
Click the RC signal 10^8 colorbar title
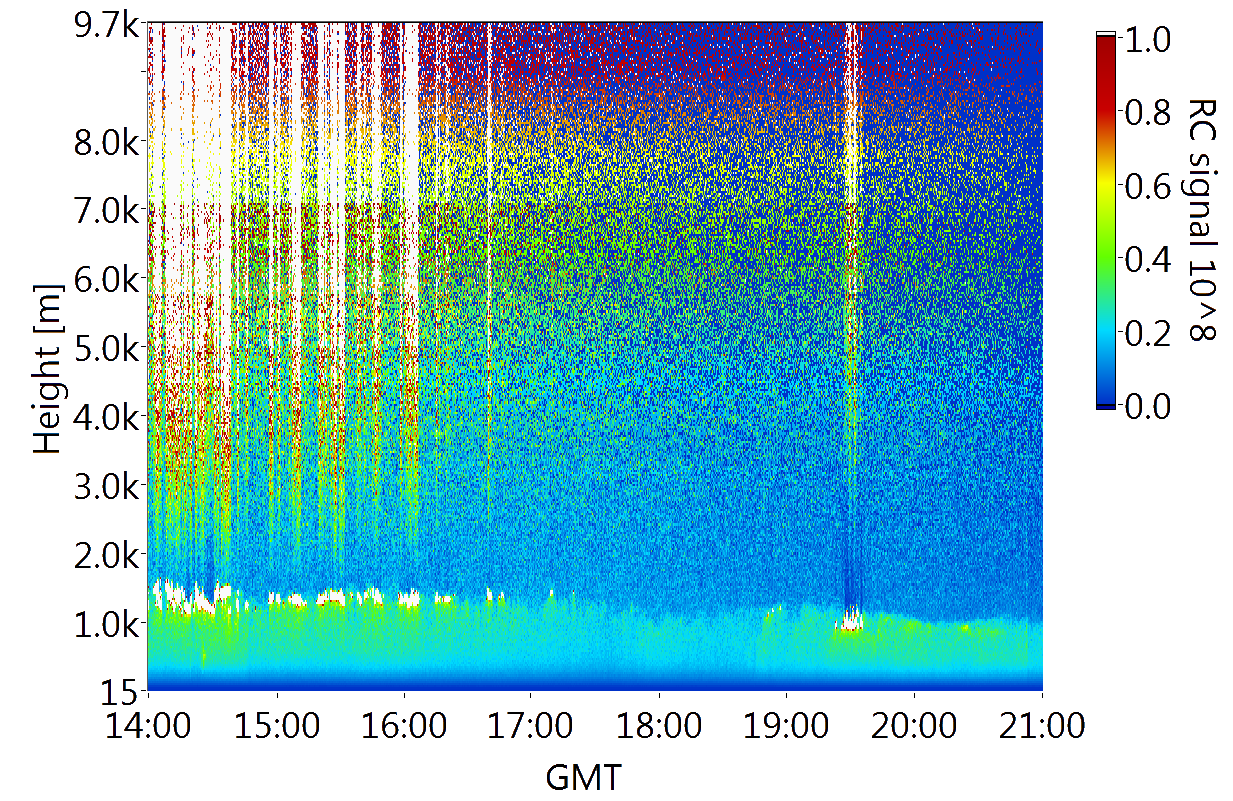1203,222
